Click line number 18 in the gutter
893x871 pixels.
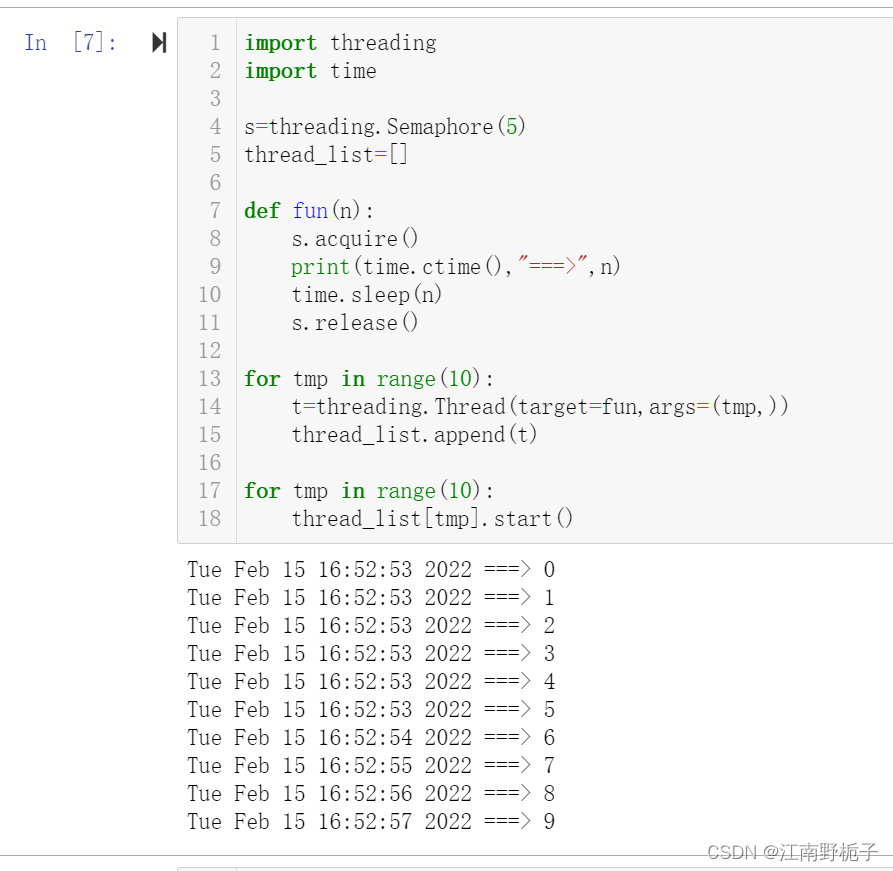coord(210,518)
